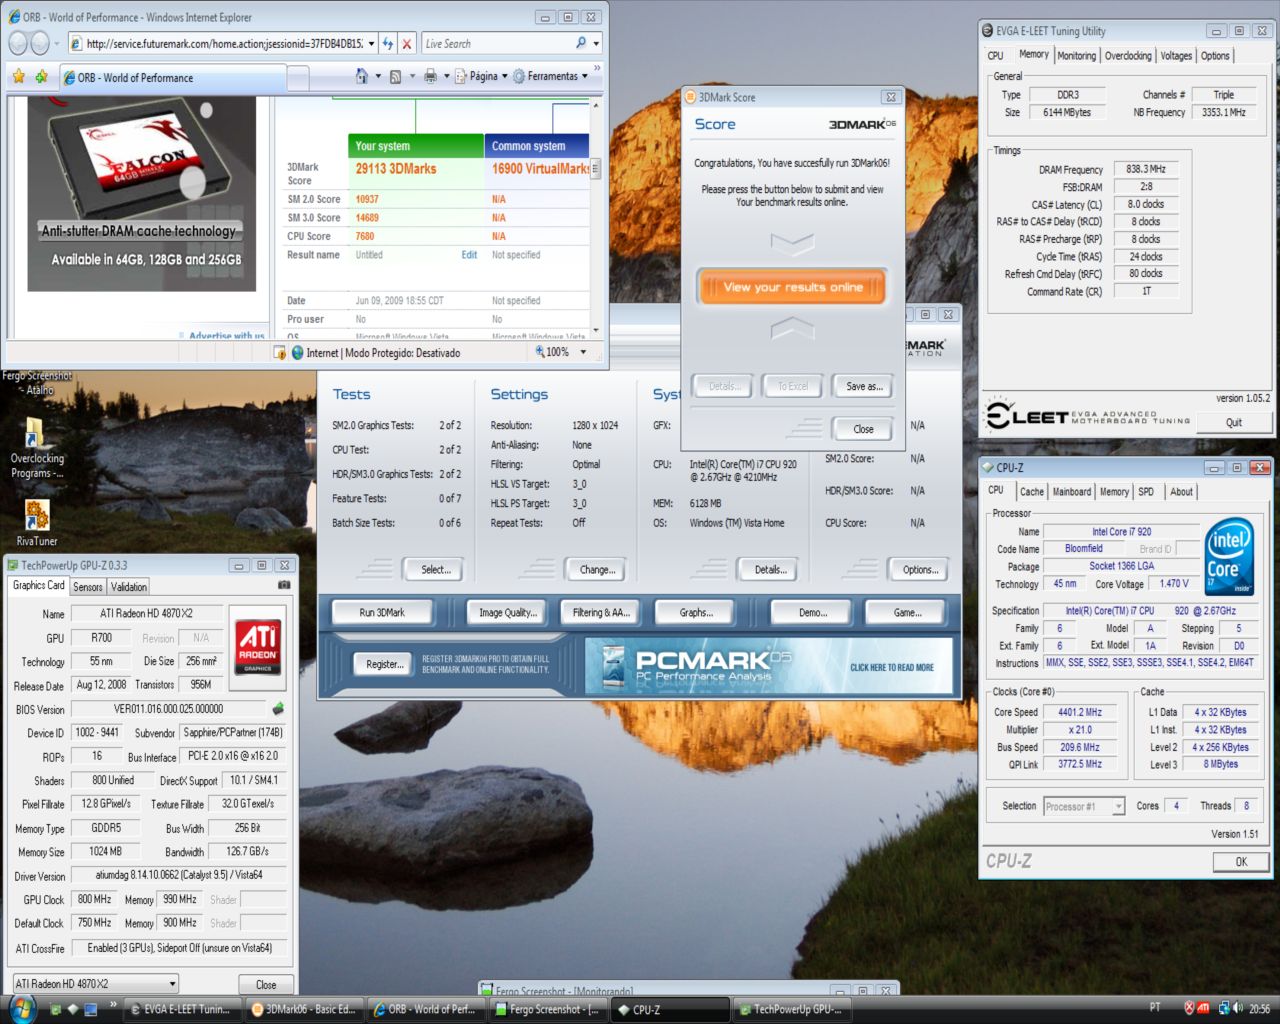Click Options... button in 3DMark06 results
The width and height of the screenshot is (1280, 1024).
tap(920, 570)
